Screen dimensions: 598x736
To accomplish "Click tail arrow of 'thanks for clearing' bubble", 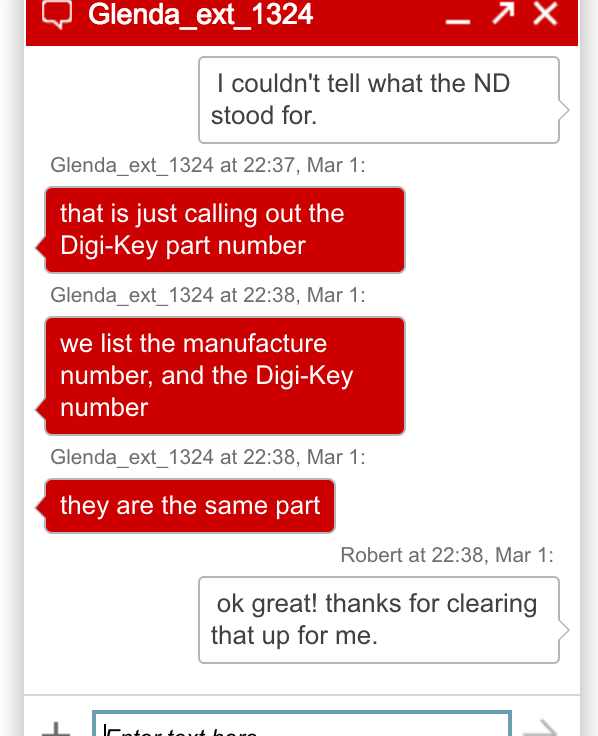I will (564, 631).
